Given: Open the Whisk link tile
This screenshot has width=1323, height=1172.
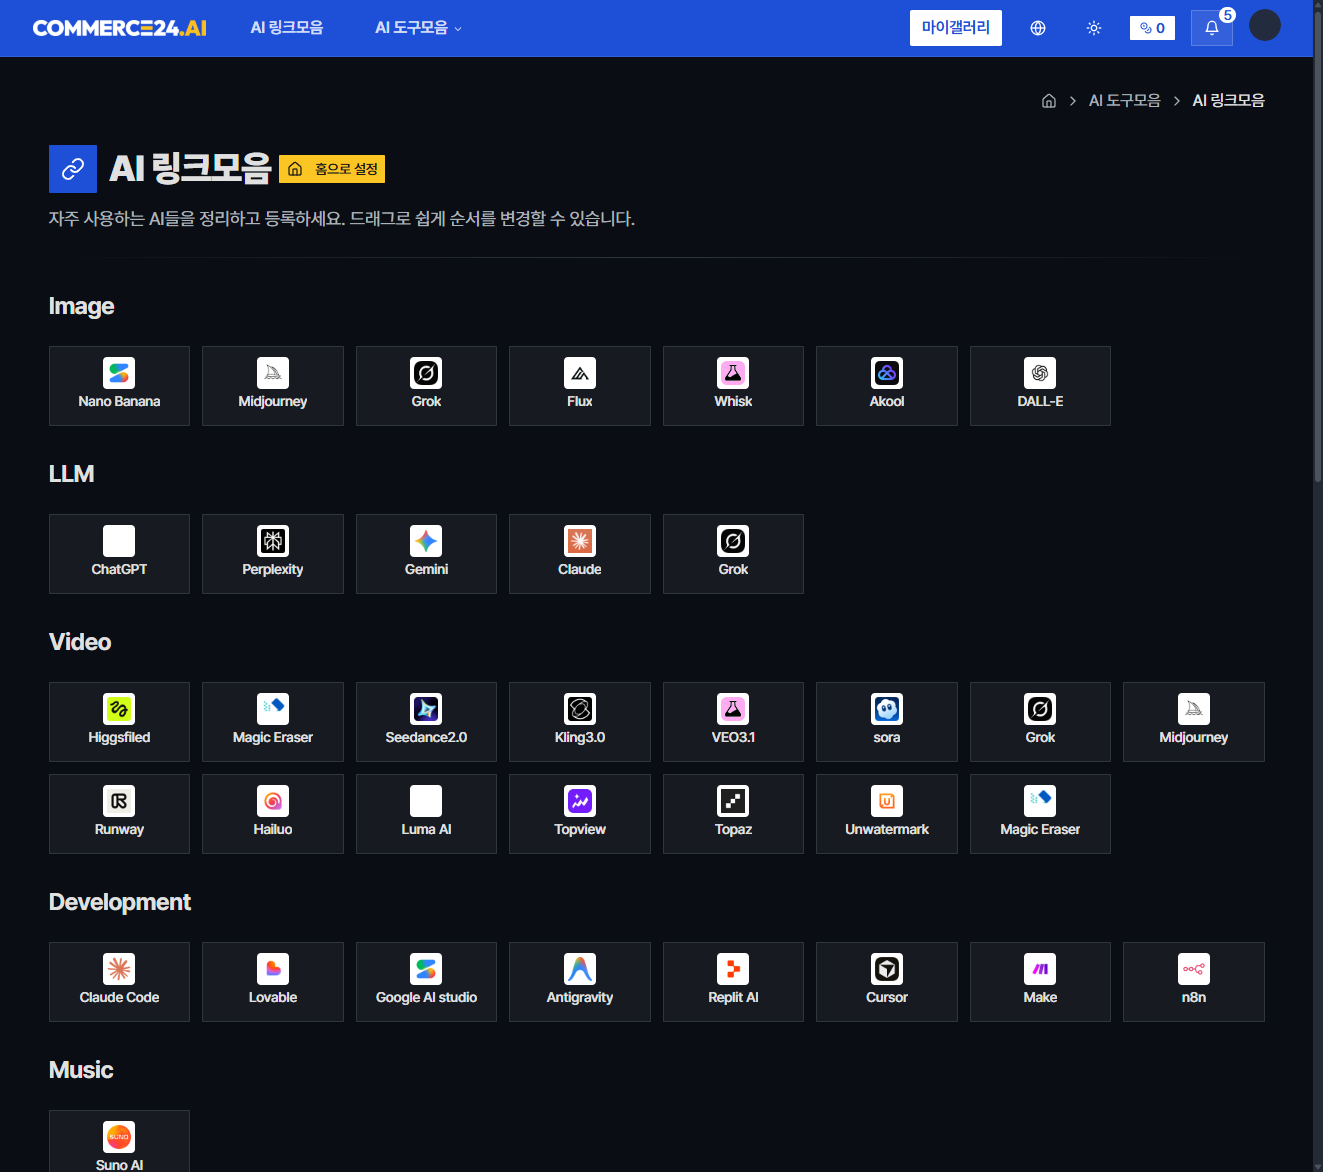Looking at the screenshot, I should pyautogui.click(x=733, y=386).
